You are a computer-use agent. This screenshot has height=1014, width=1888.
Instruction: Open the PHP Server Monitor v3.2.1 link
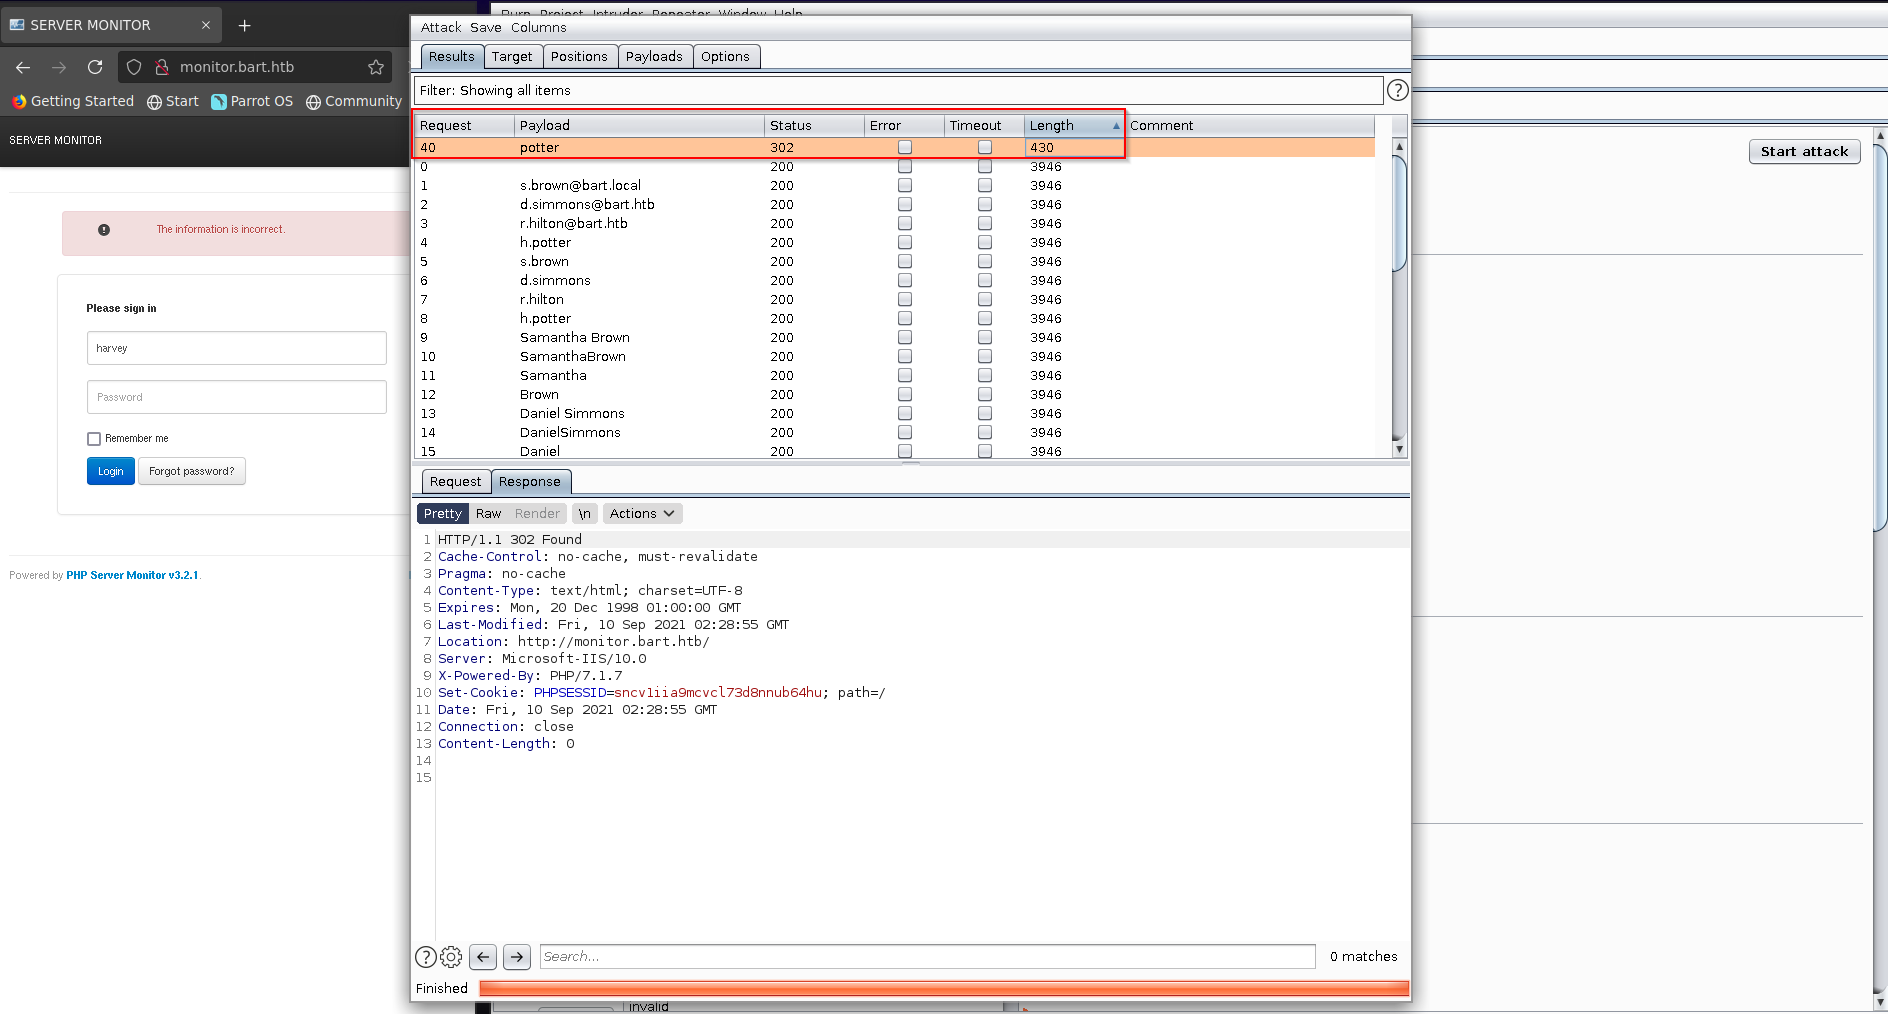tap(132, 576)
